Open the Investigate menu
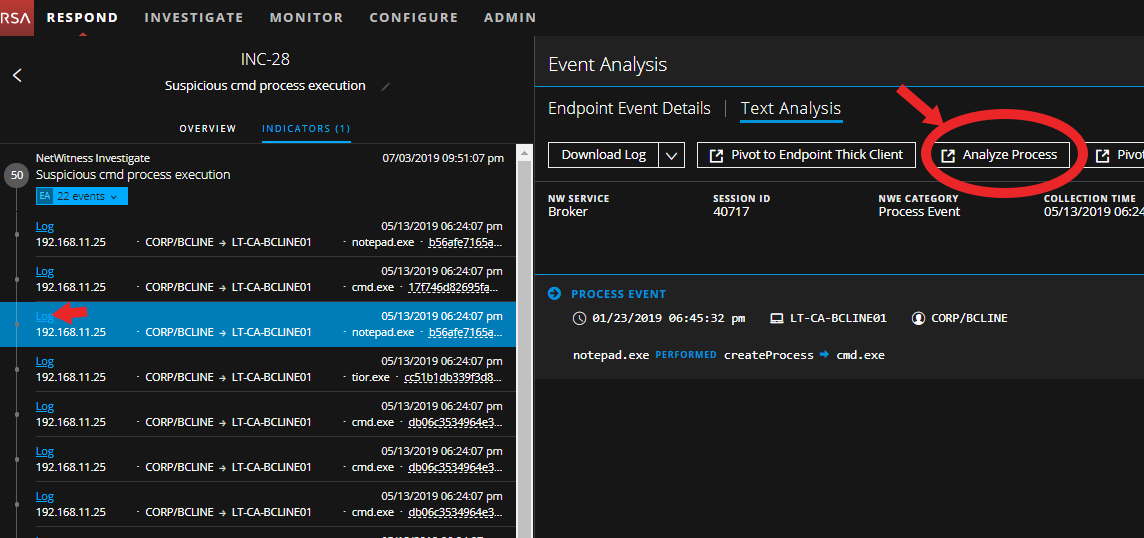The width and height of the screenshot is (1144, 538). pos(193,17)
